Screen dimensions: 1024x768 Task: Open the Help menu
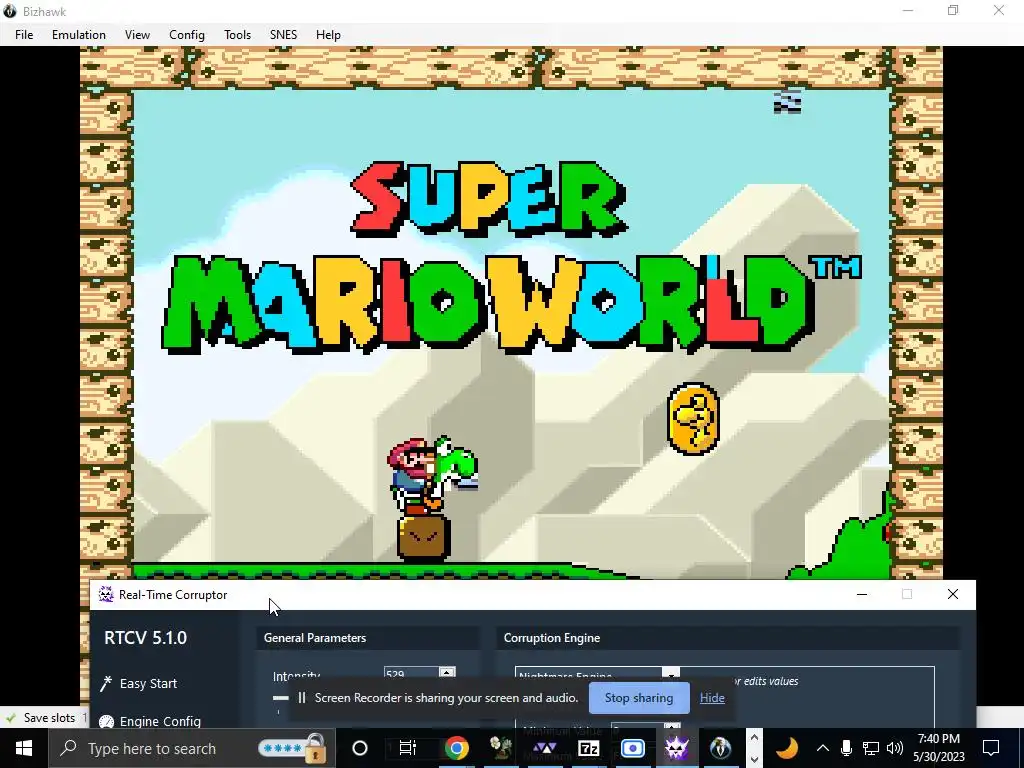[328, 35]
